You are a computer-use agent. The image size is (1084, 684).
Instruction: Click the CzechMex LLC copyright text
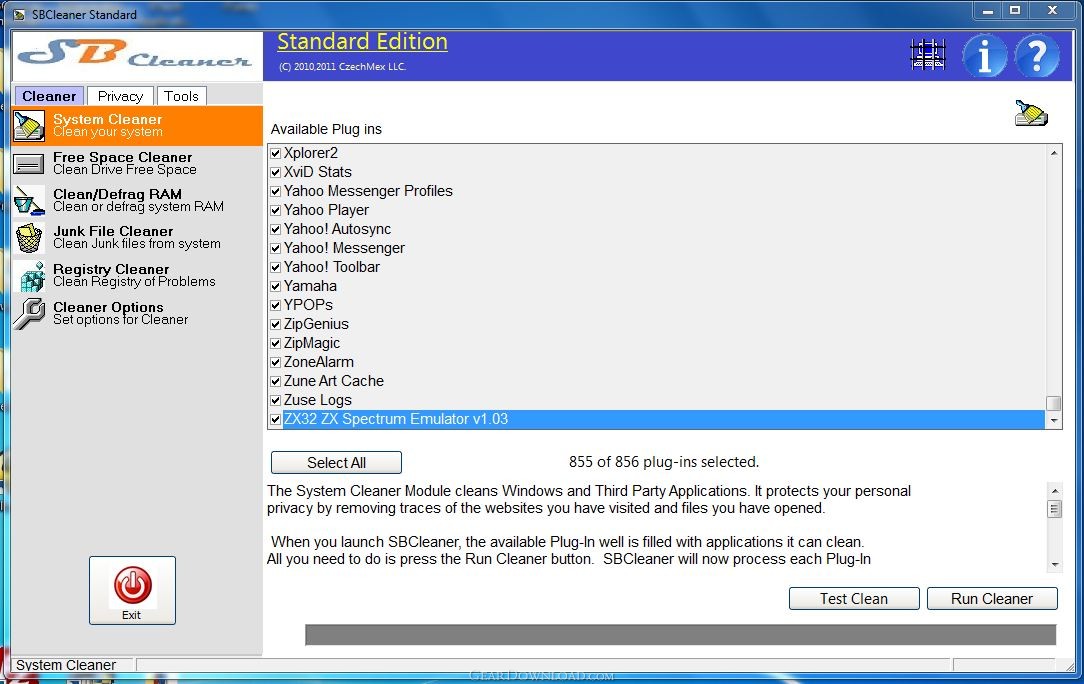click(x=342, y=67)
